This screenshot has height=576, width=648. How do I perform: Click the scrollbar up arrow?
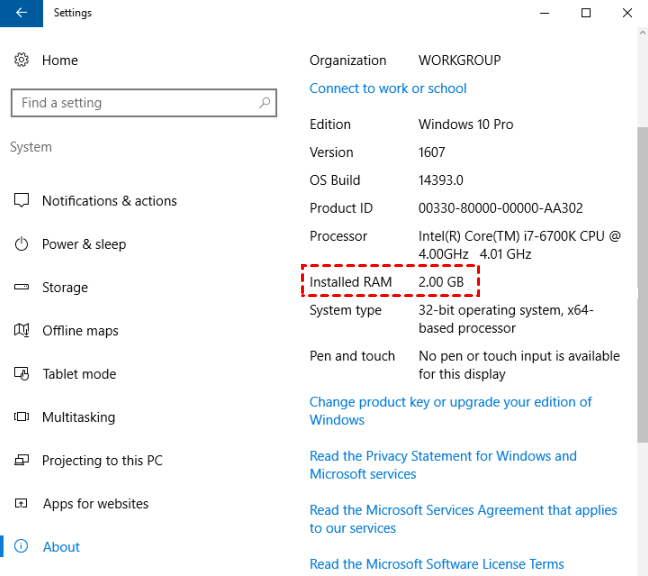(643, 33)
